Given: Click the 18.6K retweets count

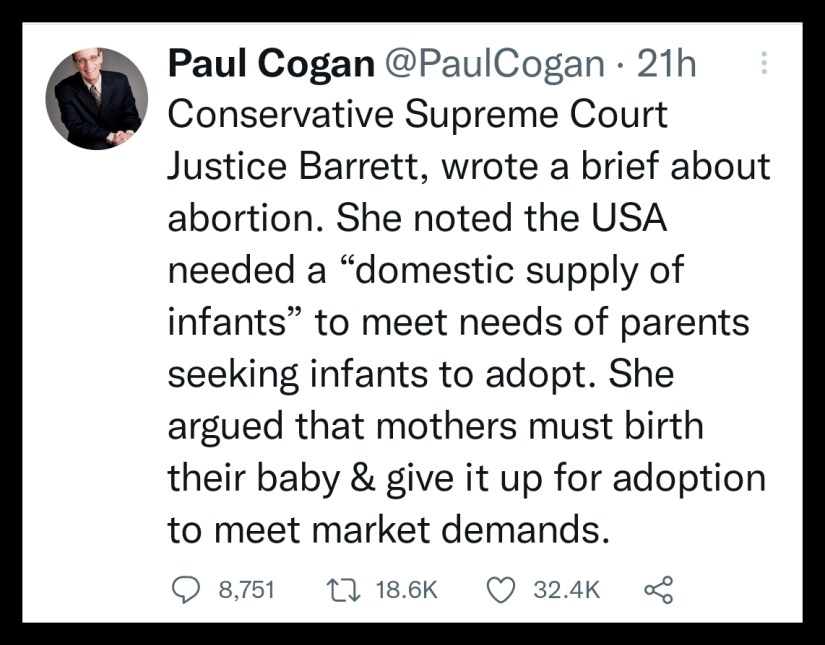Looking at the screenshot, I should pyautogui.click(x=407, y=590).
